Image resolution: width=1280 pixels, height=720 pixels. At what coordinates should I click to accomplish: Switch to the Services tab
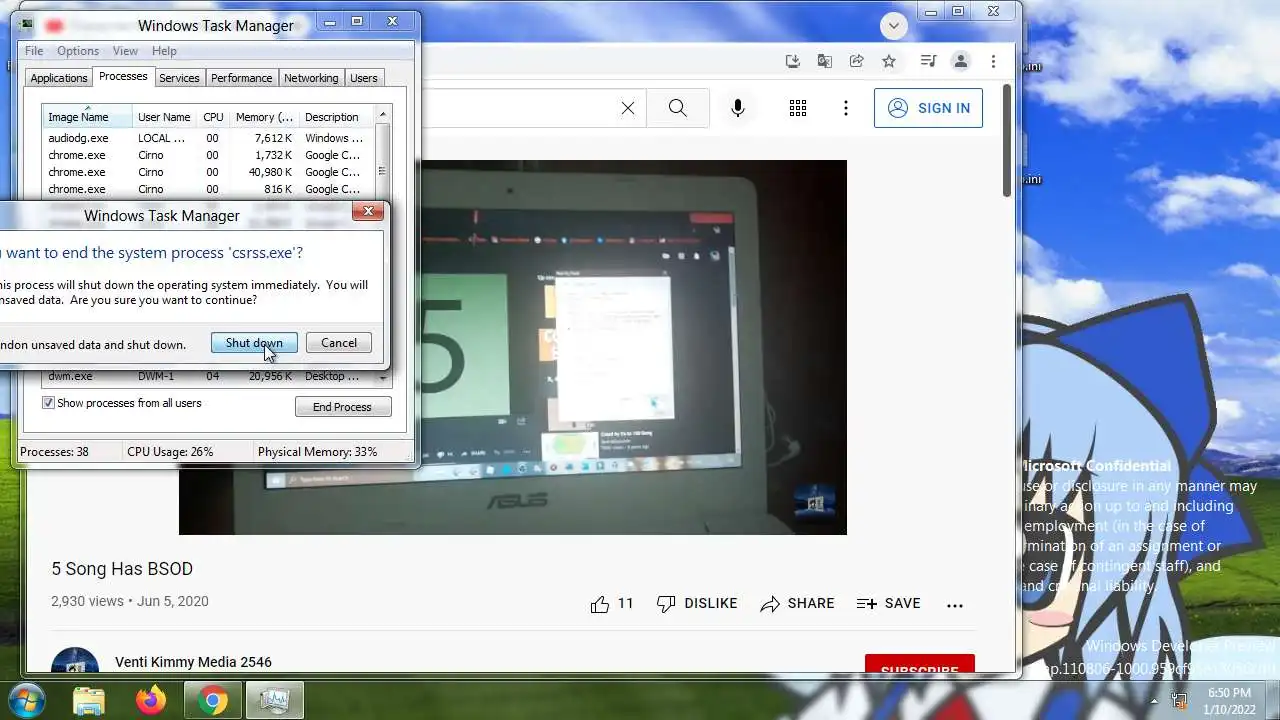pos(179,78)
